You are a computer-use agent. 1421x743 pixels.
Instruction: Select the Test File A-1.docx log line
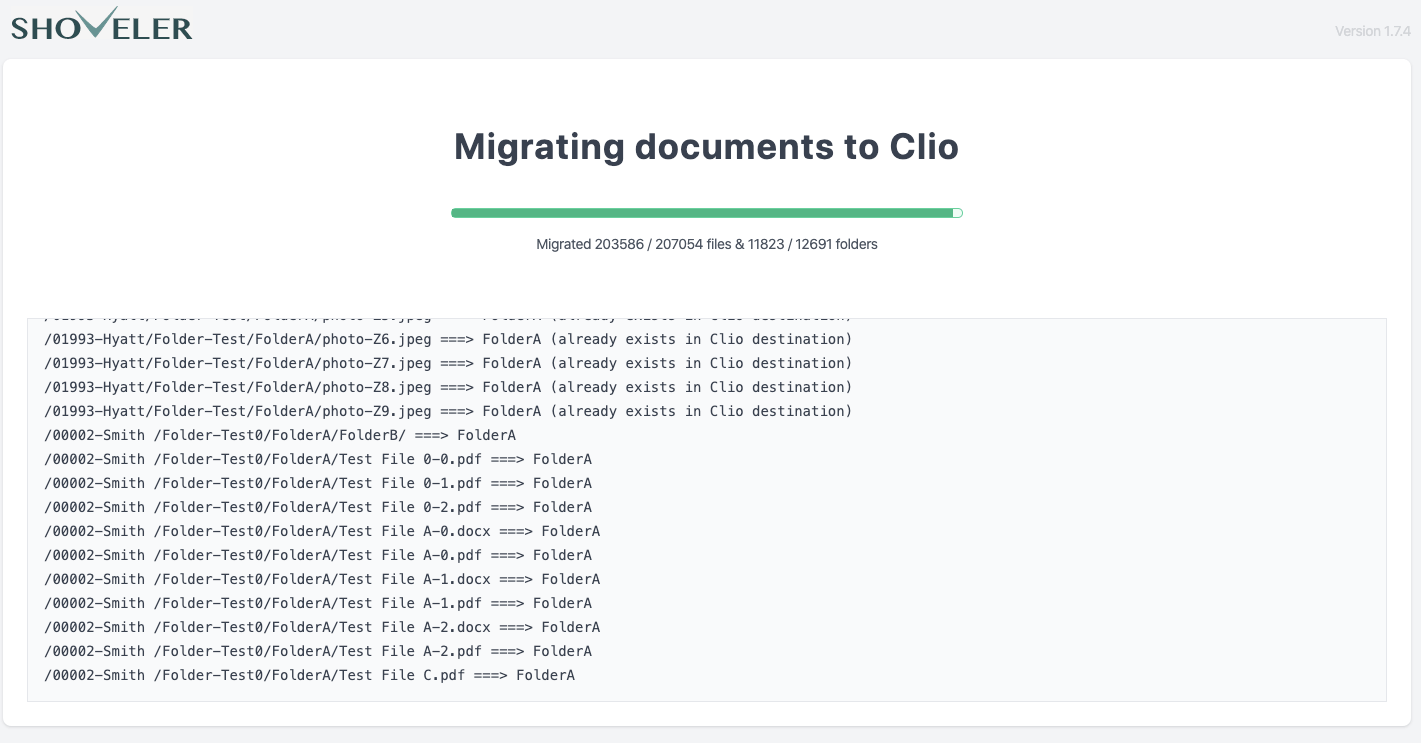click(322, 579)
